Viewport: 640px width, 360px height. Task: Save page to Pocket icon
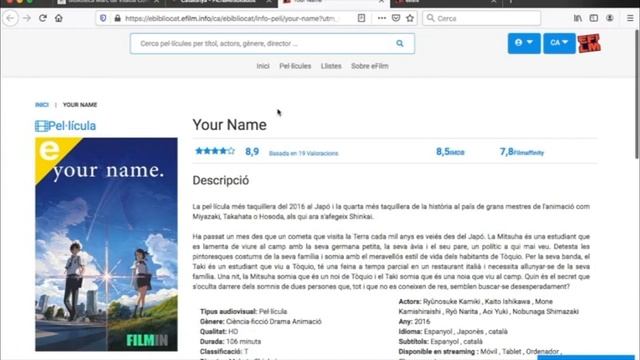pos(396,18)
